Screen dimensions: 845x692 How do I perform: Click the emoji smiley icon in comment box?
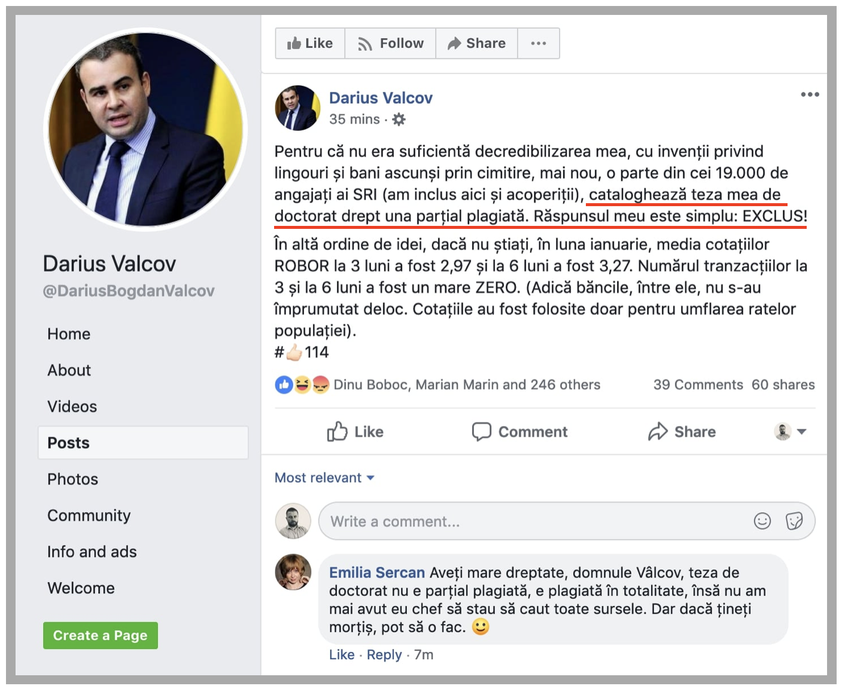pyautogui.click(x=762, y=521)
